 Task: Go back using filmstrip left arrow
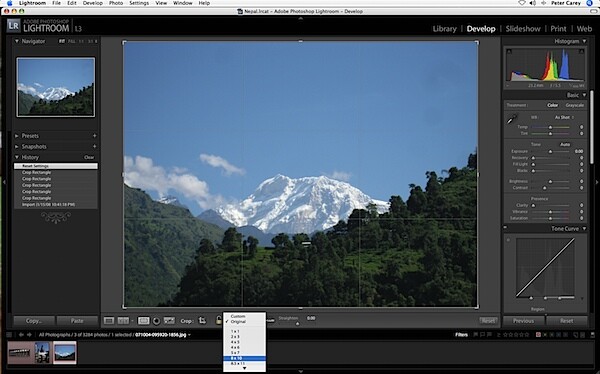(21, 335)
